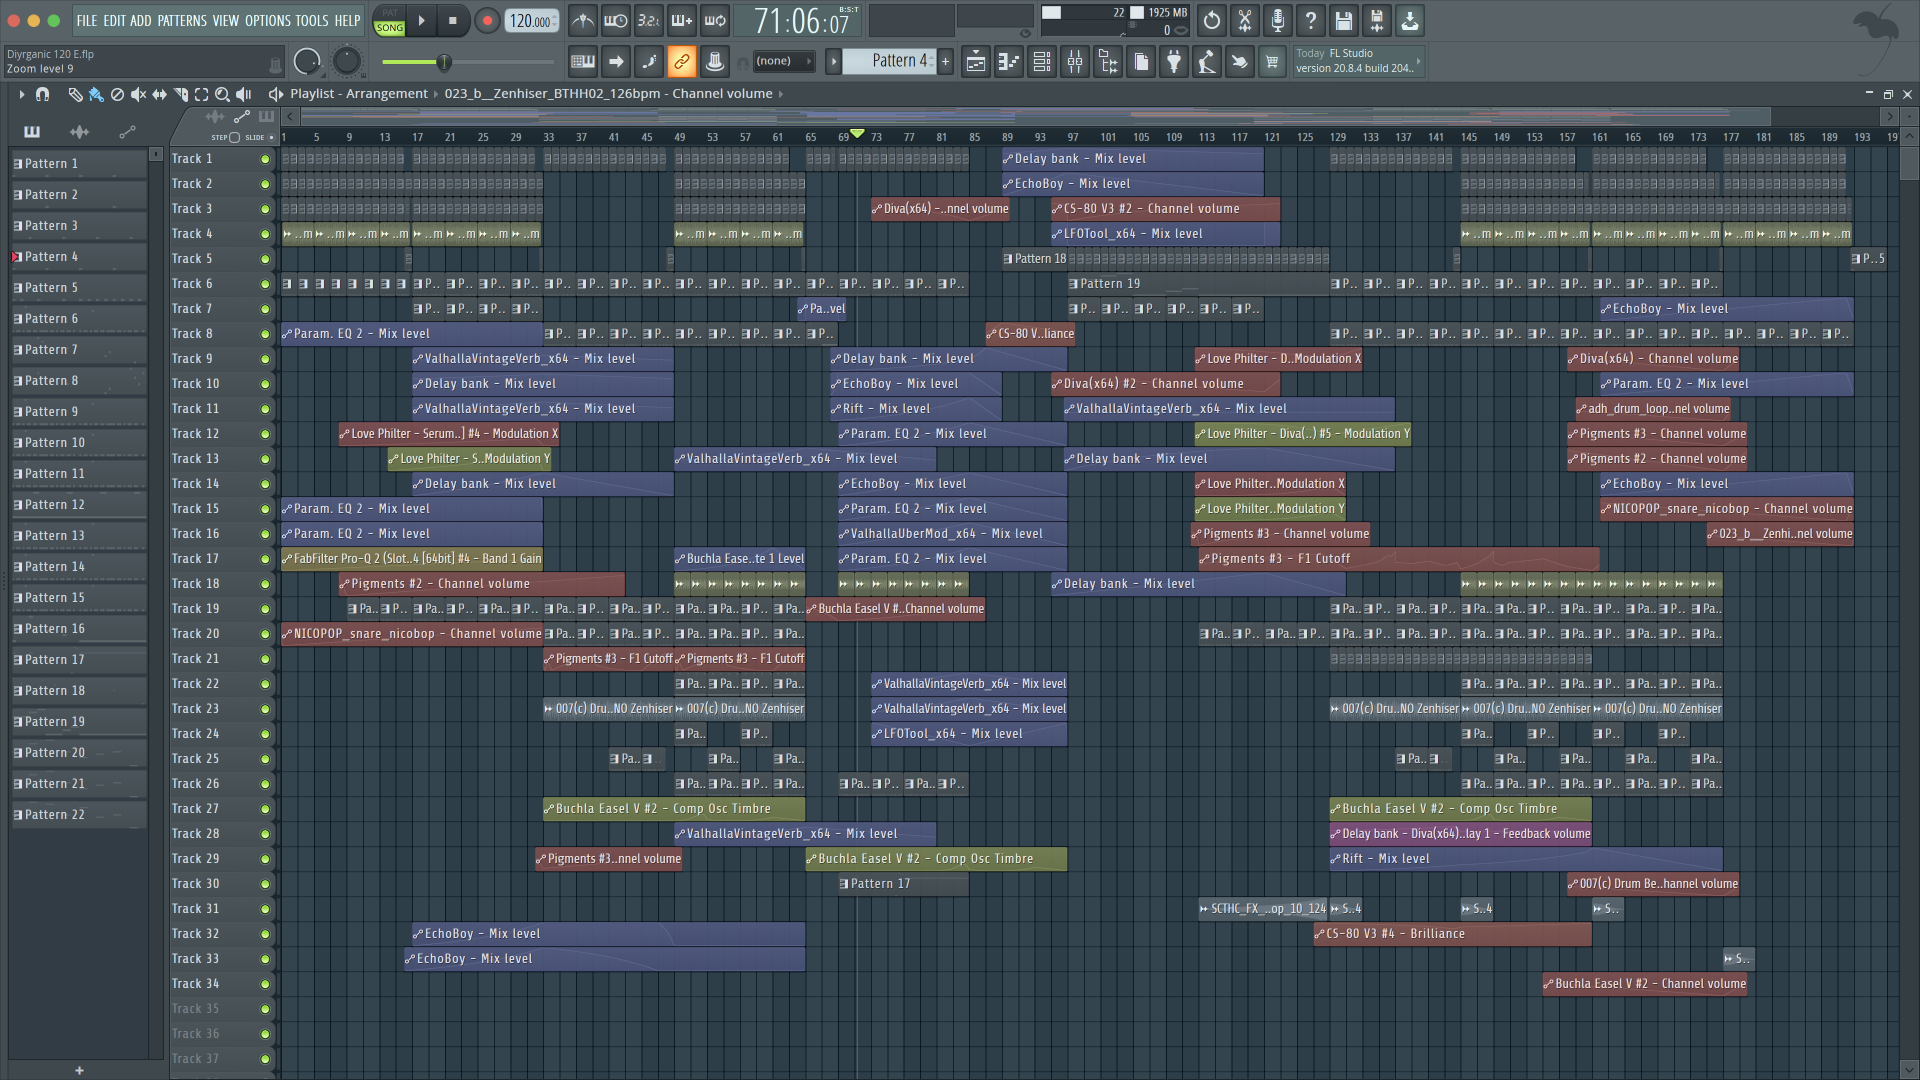Toggle the link/multilink to controllers button

tap(682, 62)
